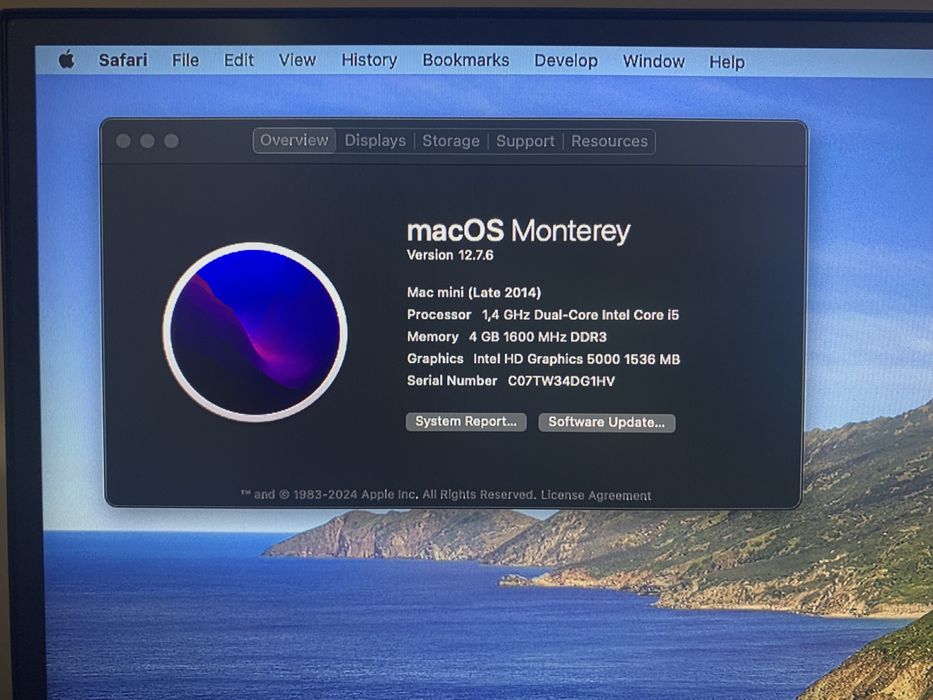This screenshot has height=700, width=933.
Task: Click the zoom button of About window
Action: coord(171,140)
